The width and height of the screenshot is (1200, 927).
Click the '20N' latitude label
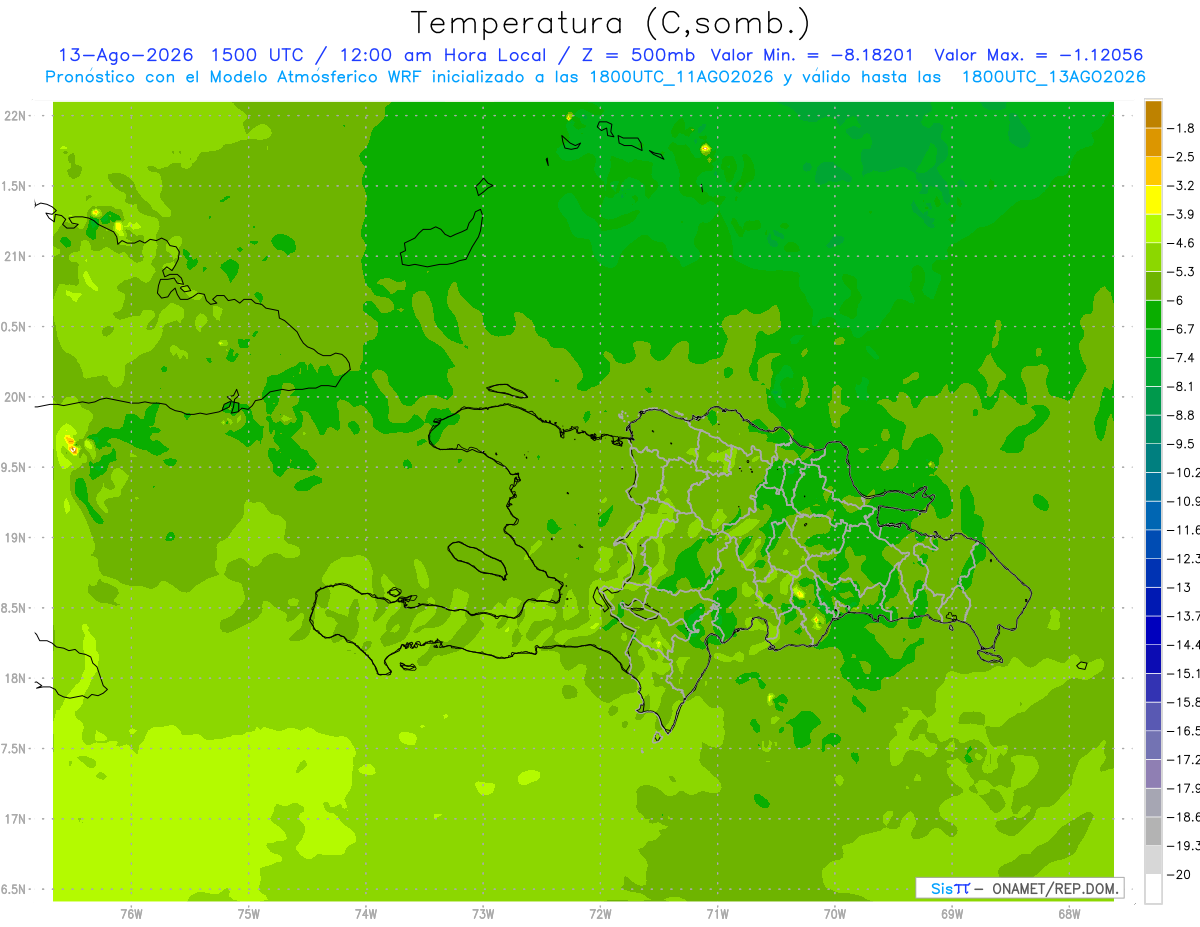click(x=15, y=398)
